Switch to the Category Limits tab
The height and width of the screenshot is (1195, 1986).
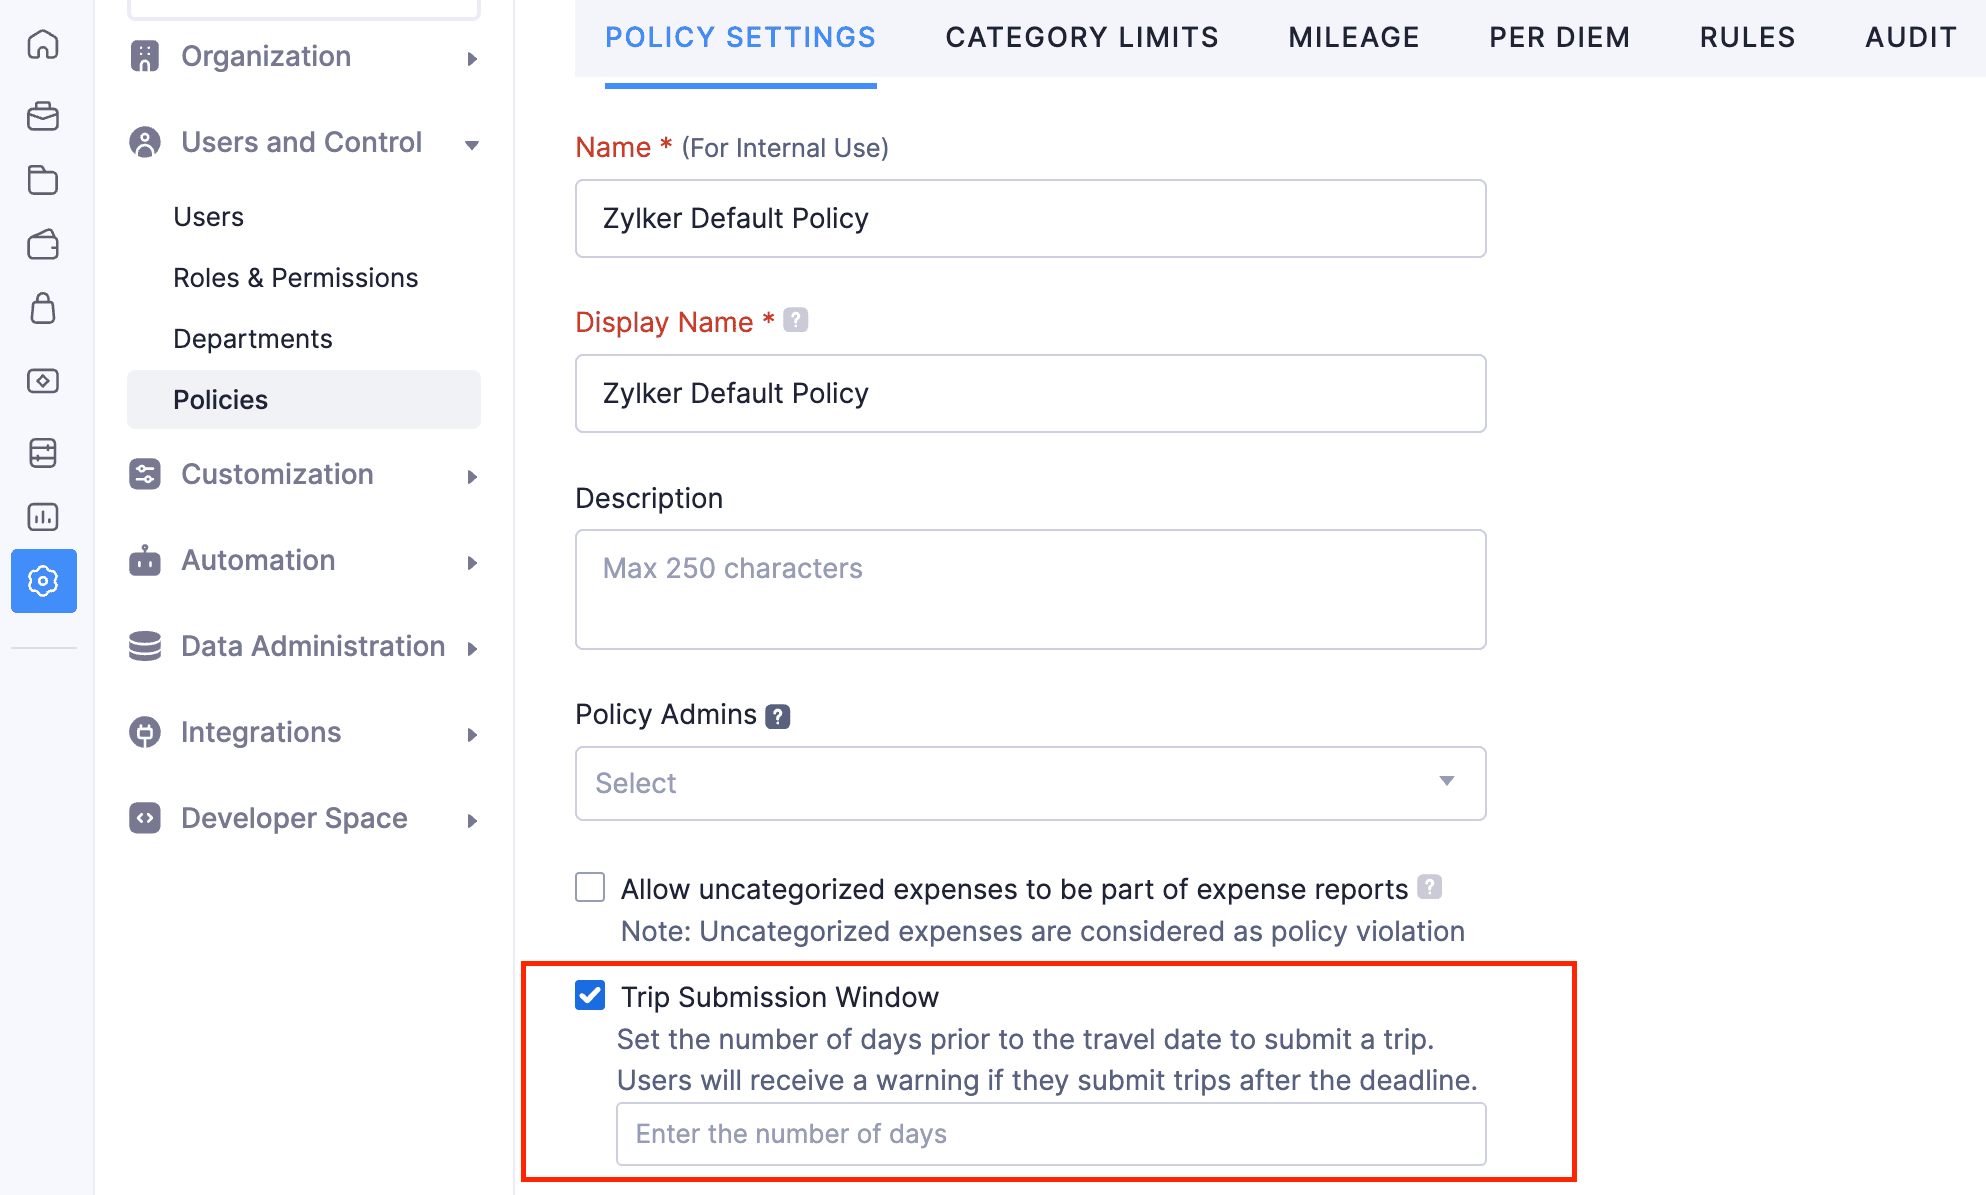[1081, 38]
